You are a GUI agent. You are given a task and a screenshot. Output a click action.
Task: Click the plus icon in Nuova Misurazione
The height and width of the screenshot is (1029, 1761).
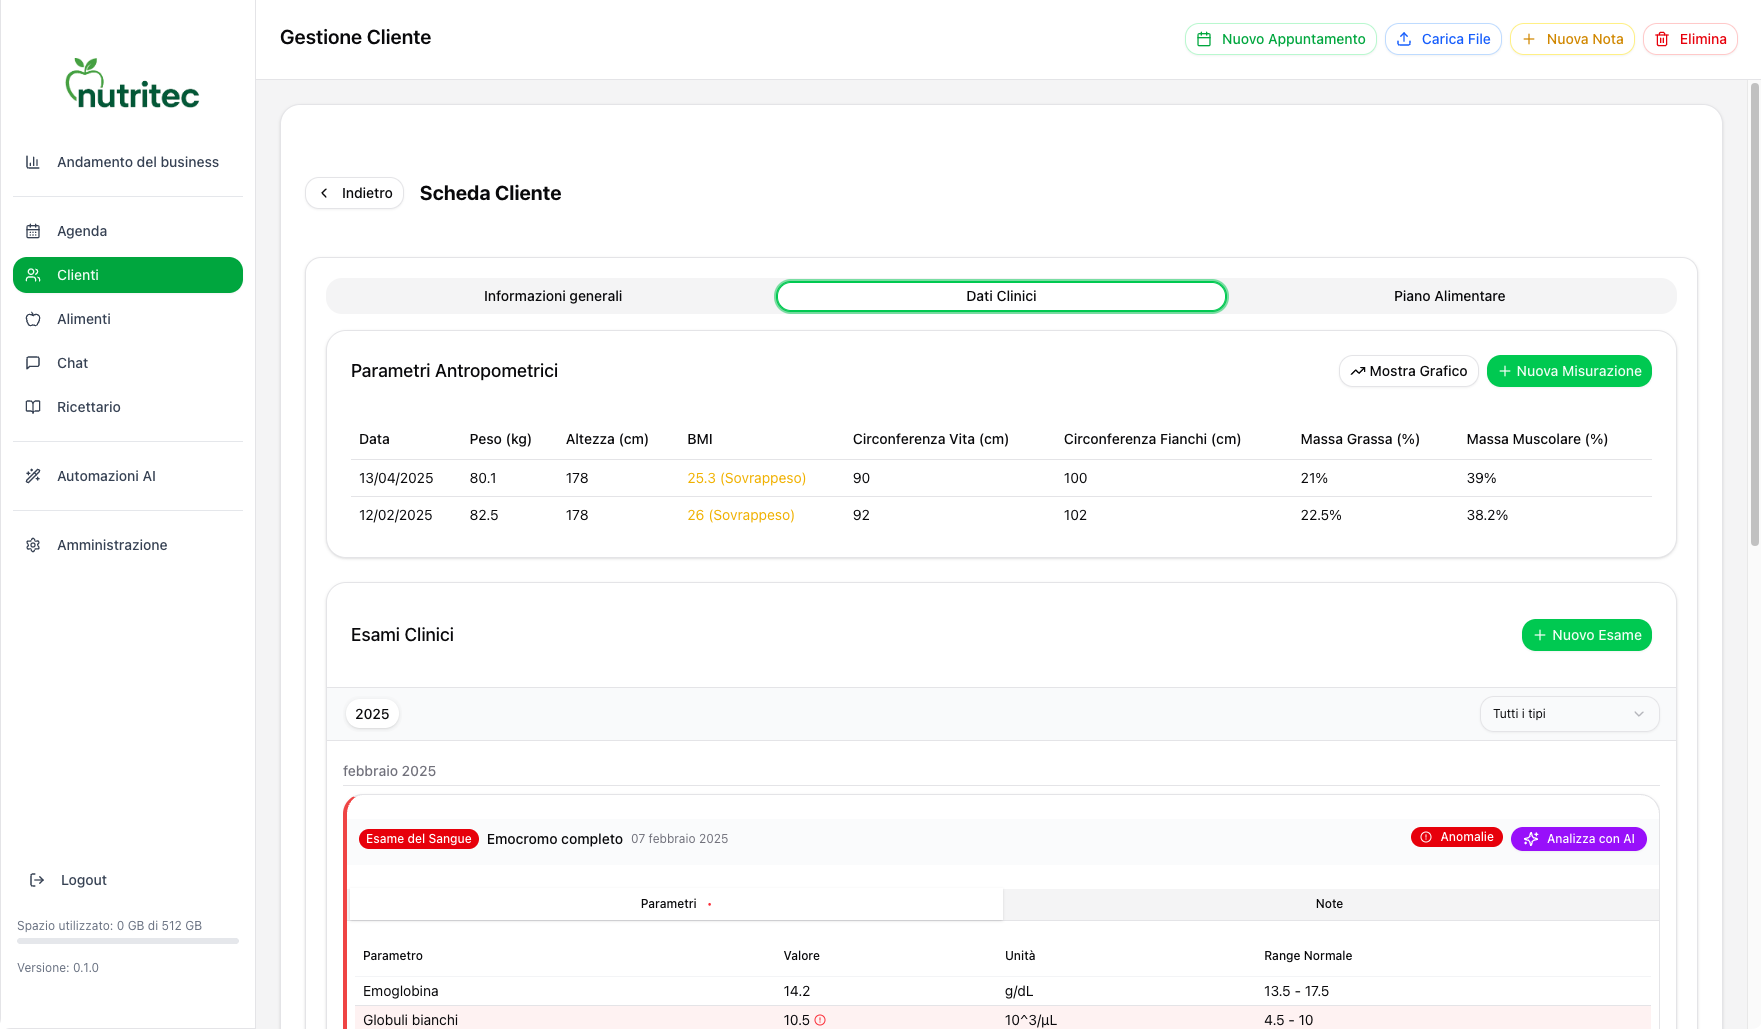click(1505, 371)
